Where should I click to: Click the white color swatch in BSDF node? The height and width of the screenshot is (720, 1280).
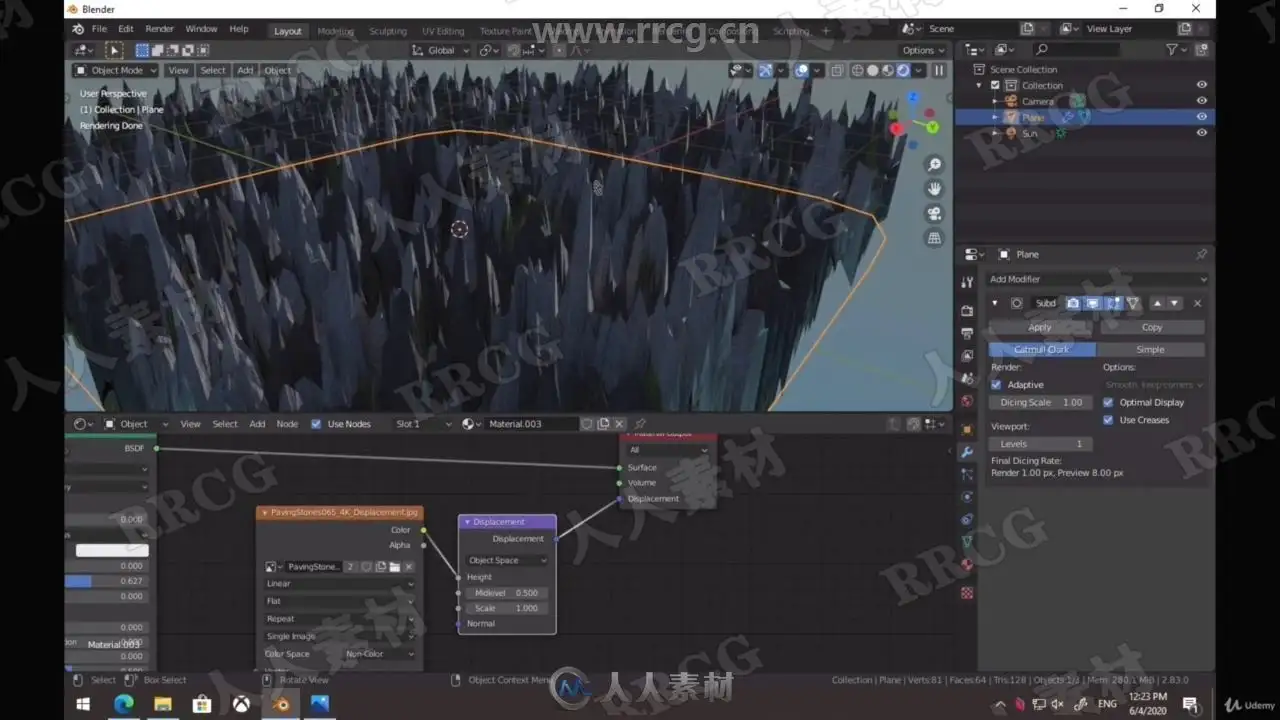[x=112, y=550]
